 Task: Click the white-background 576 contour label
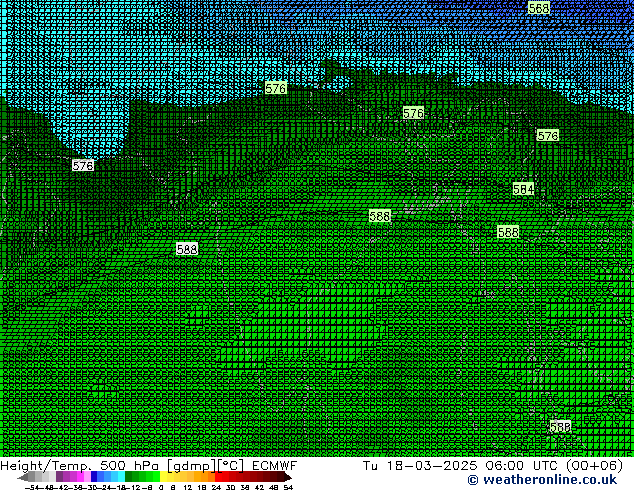[x=83, y=165]
